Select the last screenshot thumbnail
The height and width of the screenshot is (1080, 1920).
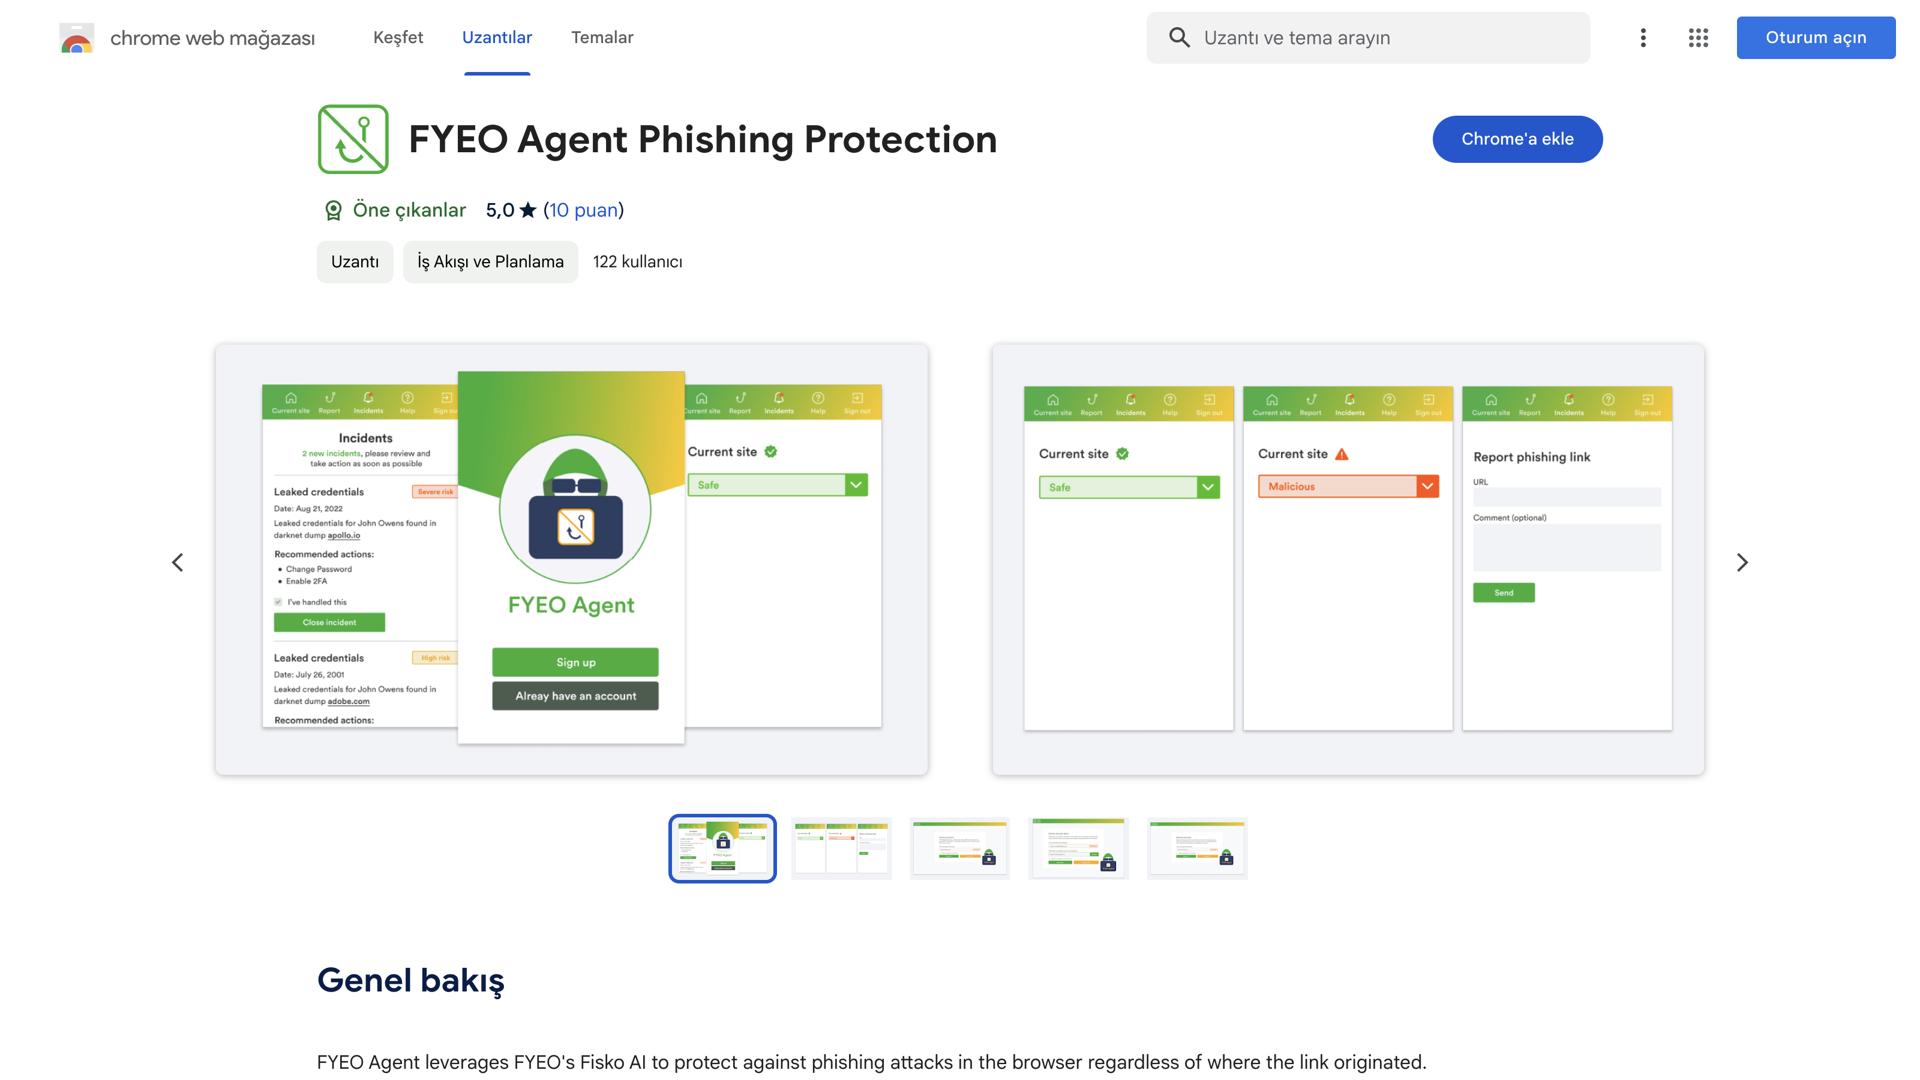[x=1197, y=848]
